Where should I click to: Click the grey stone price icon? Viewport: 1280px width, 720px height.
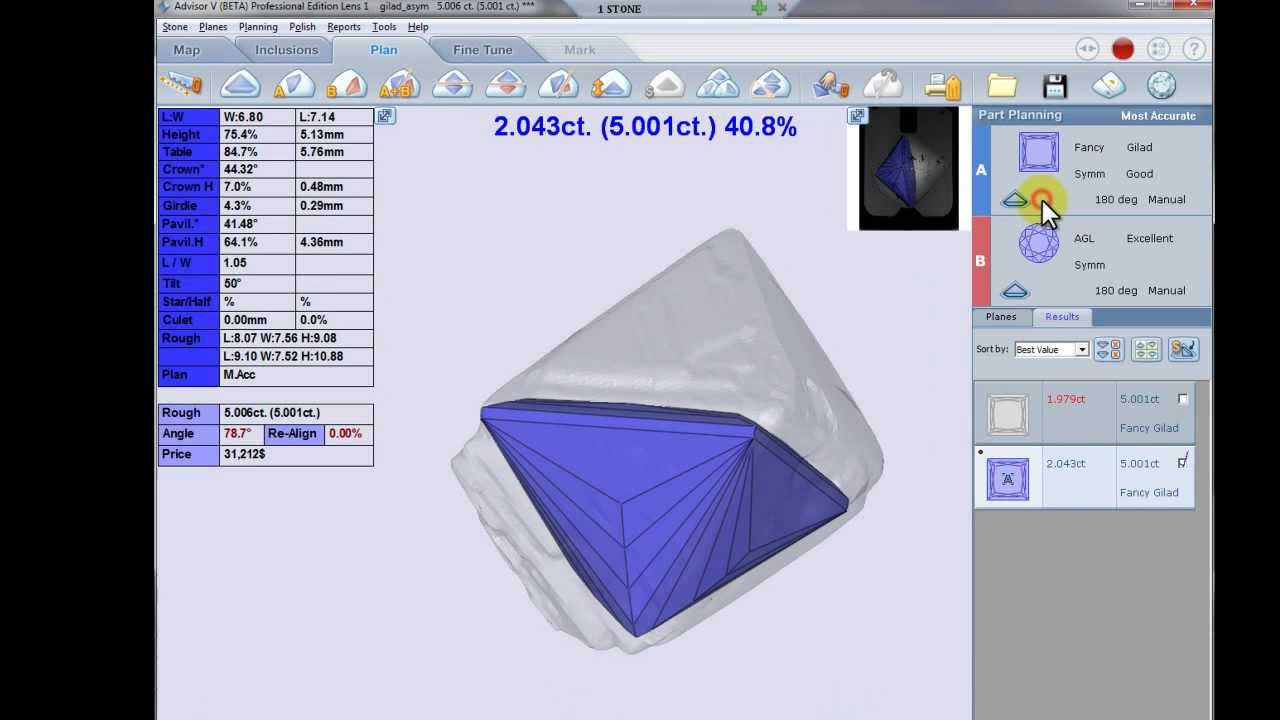664,85
